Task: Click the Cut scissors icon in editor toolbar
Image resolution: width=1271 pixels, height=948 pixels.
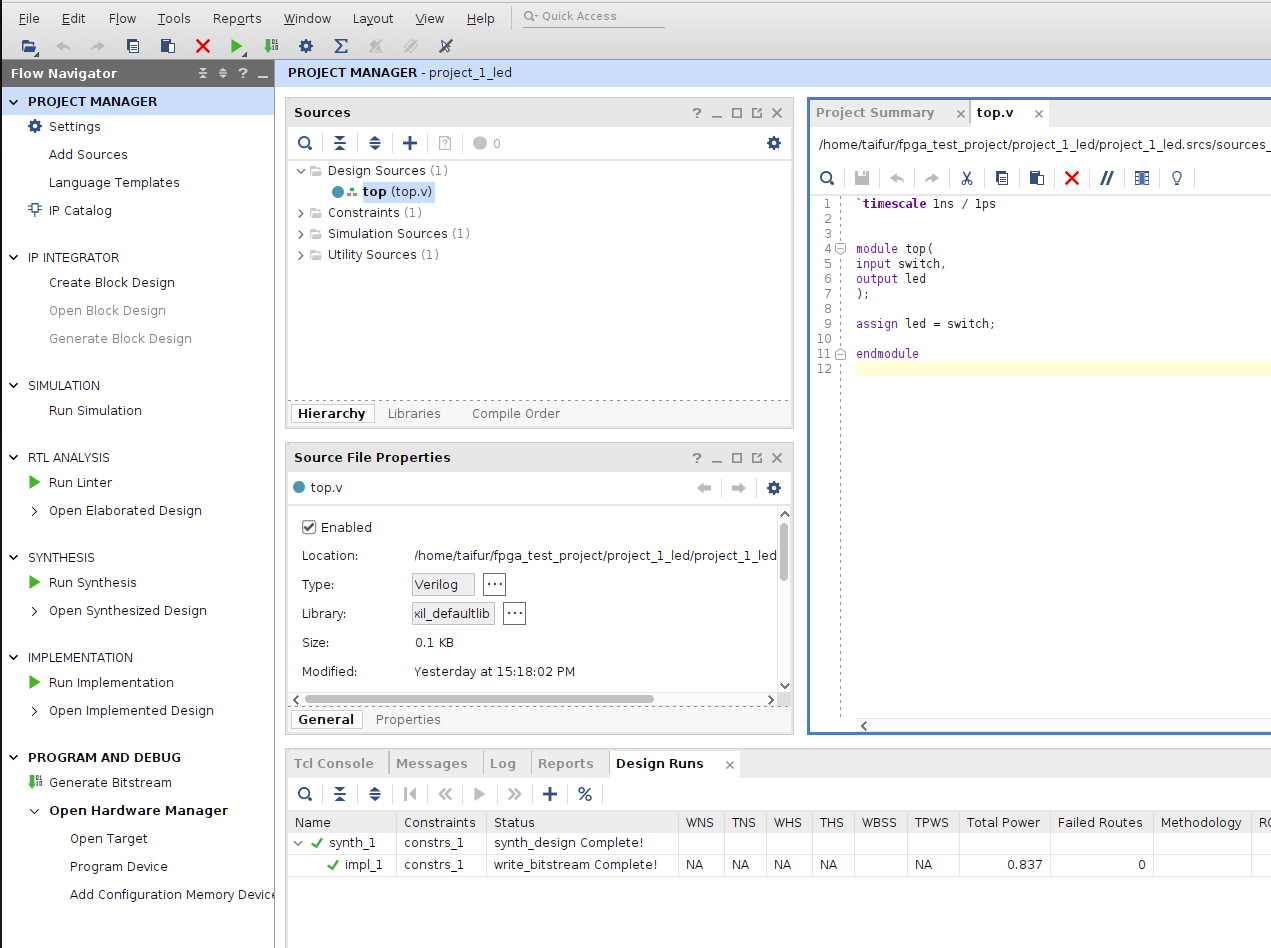Action: click(x=967, y=178)
